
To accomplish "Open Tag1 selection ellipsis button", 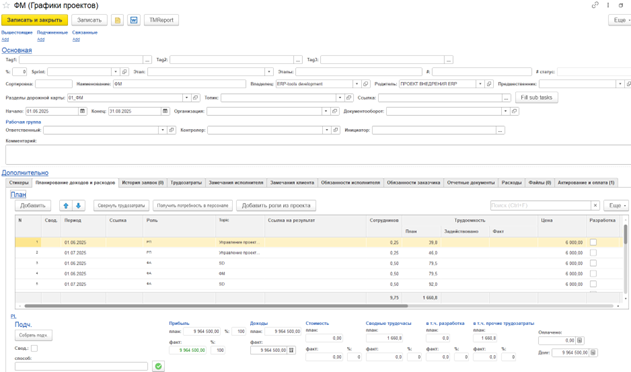I will point(147,60).
